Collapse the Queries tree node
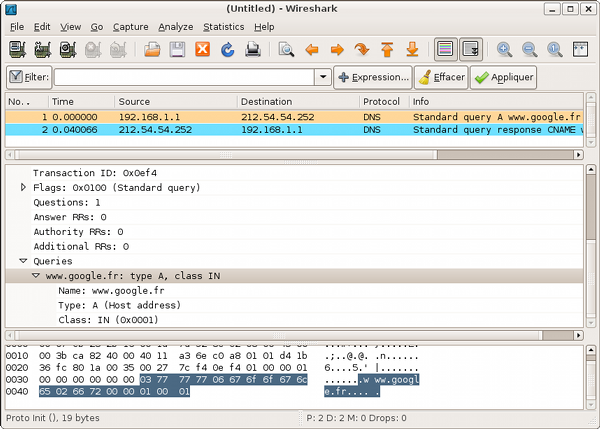 pos(23,261)
